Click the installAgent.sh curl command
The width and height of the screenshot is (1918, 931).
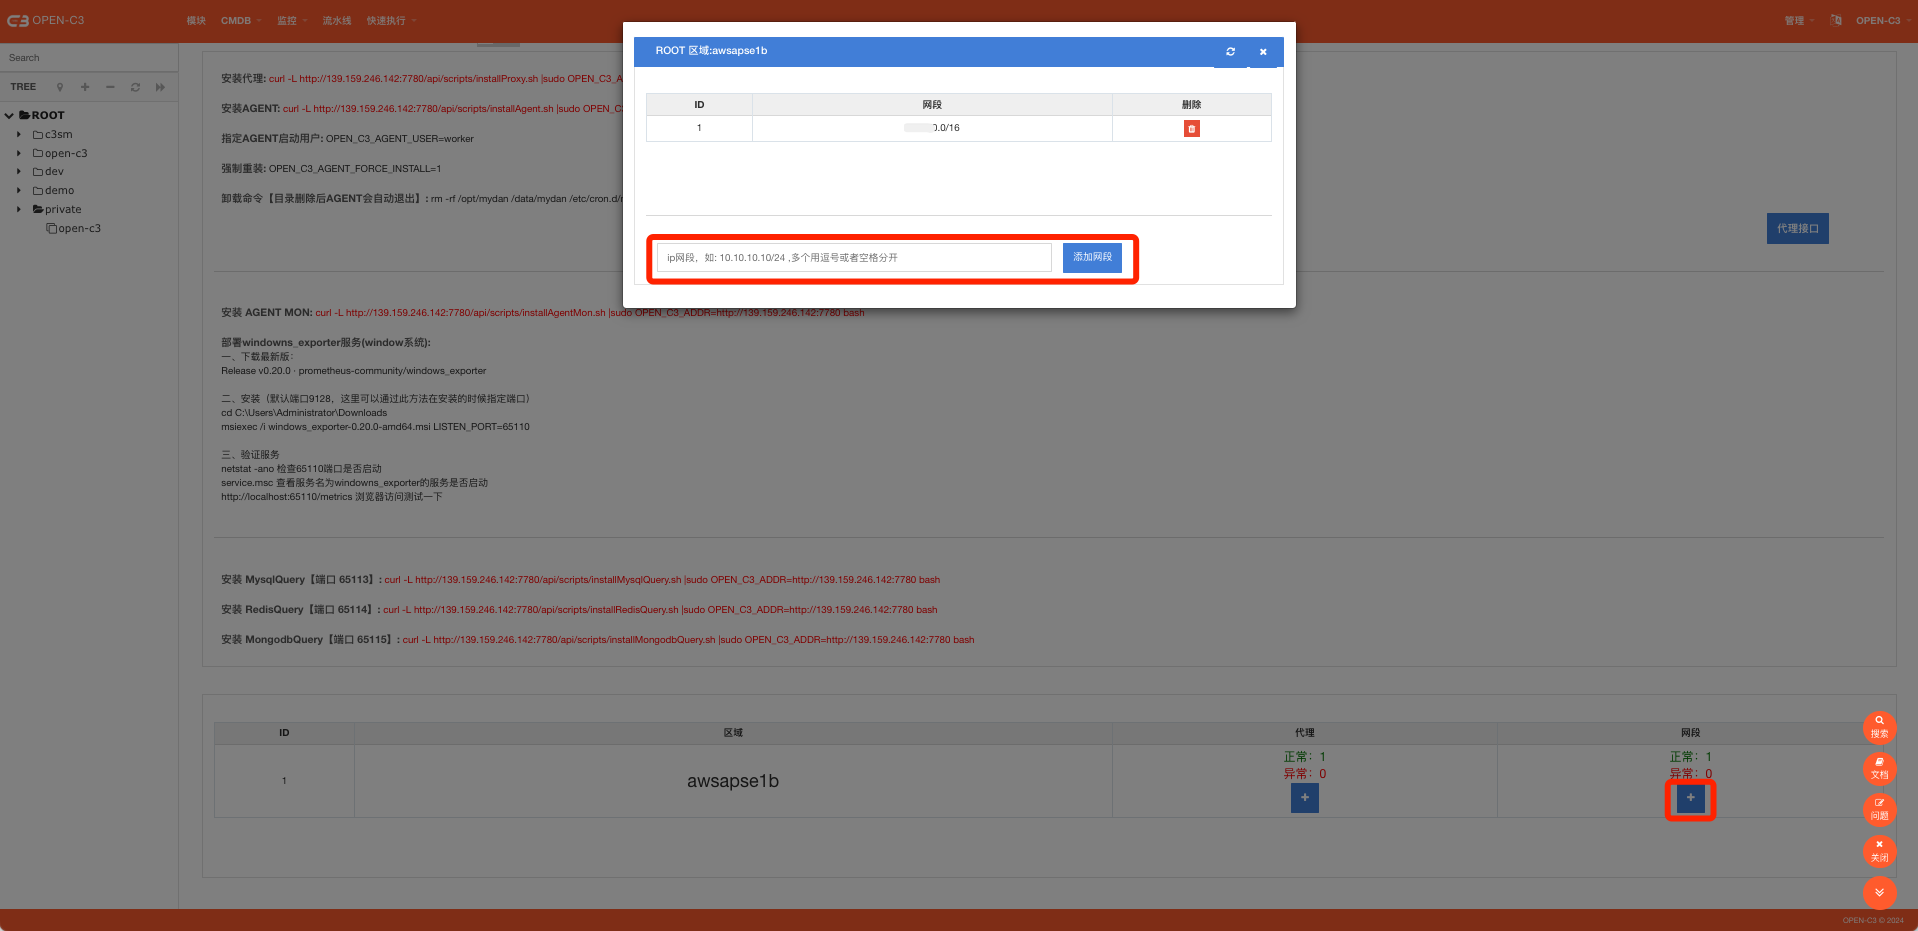coord(453,108)
